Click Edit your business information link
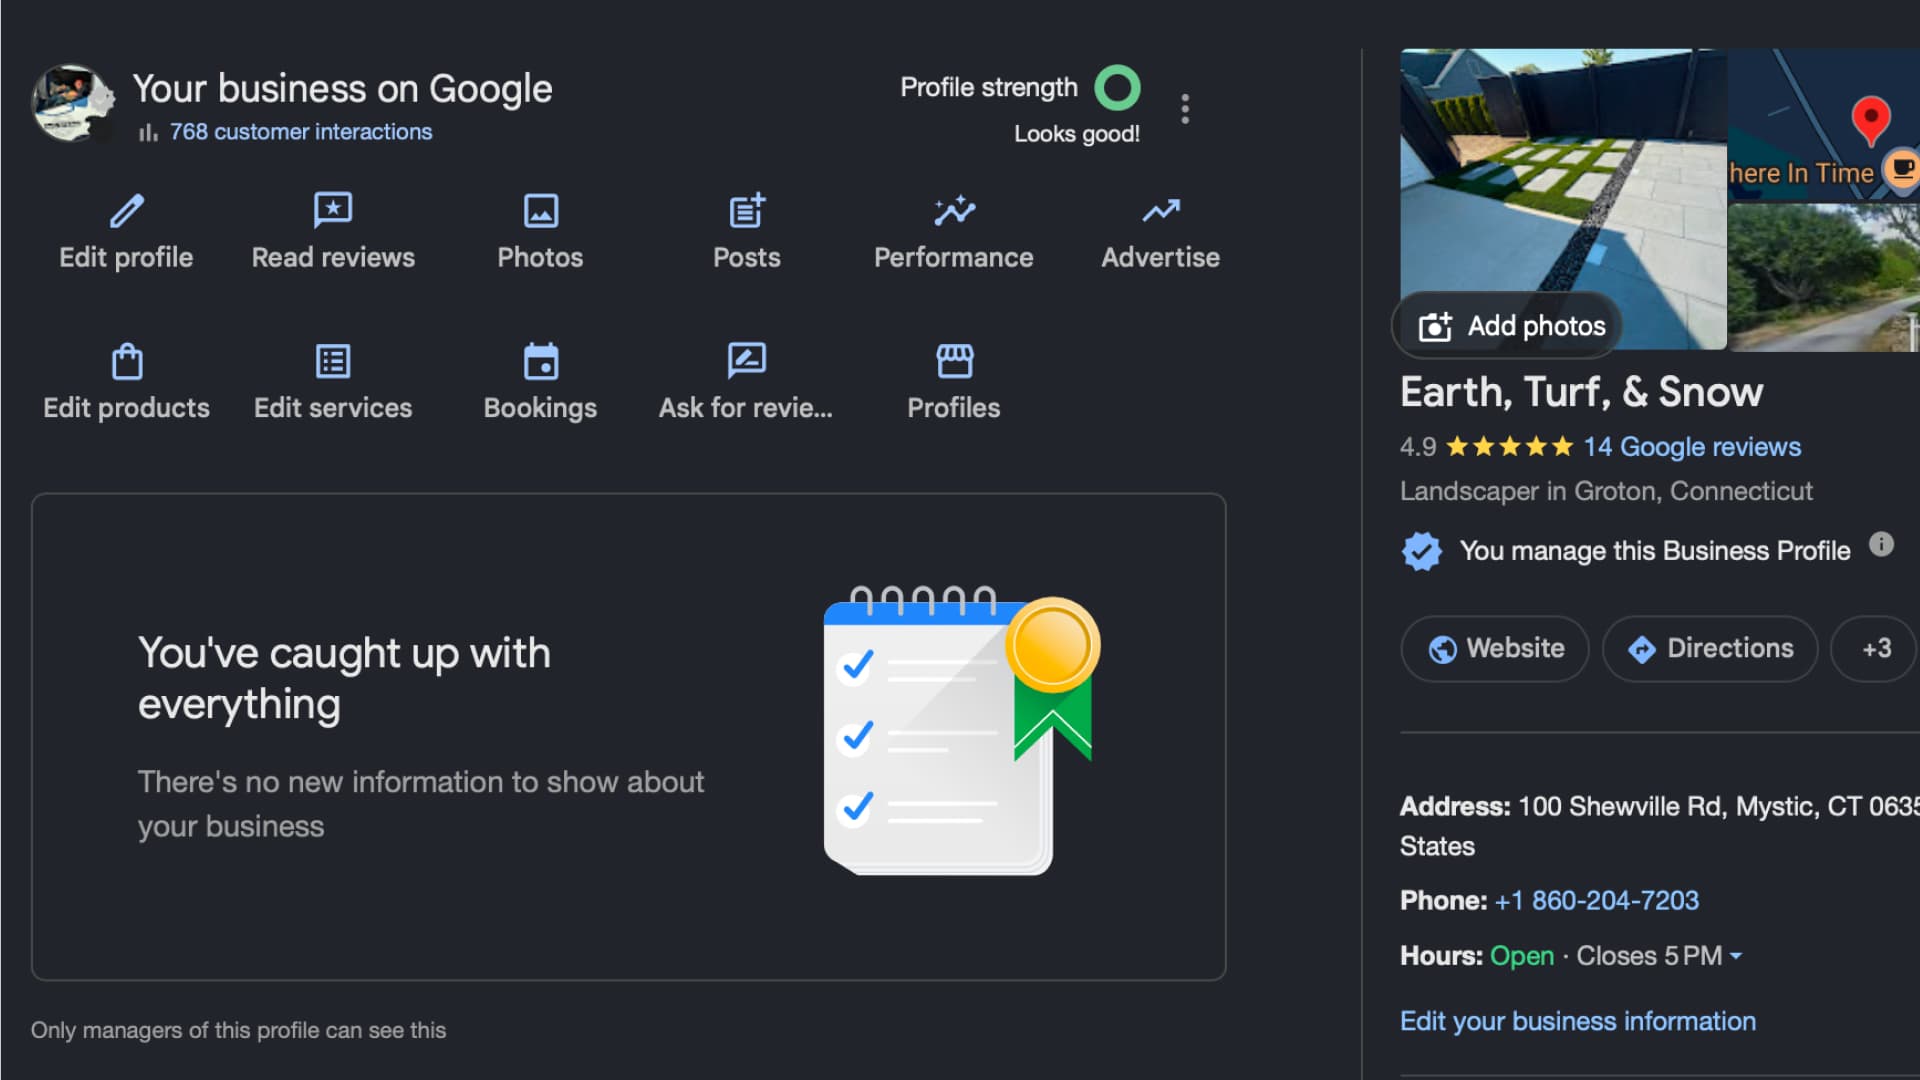Screen dimensions: 1920x1080 tap(1577, 1021)
